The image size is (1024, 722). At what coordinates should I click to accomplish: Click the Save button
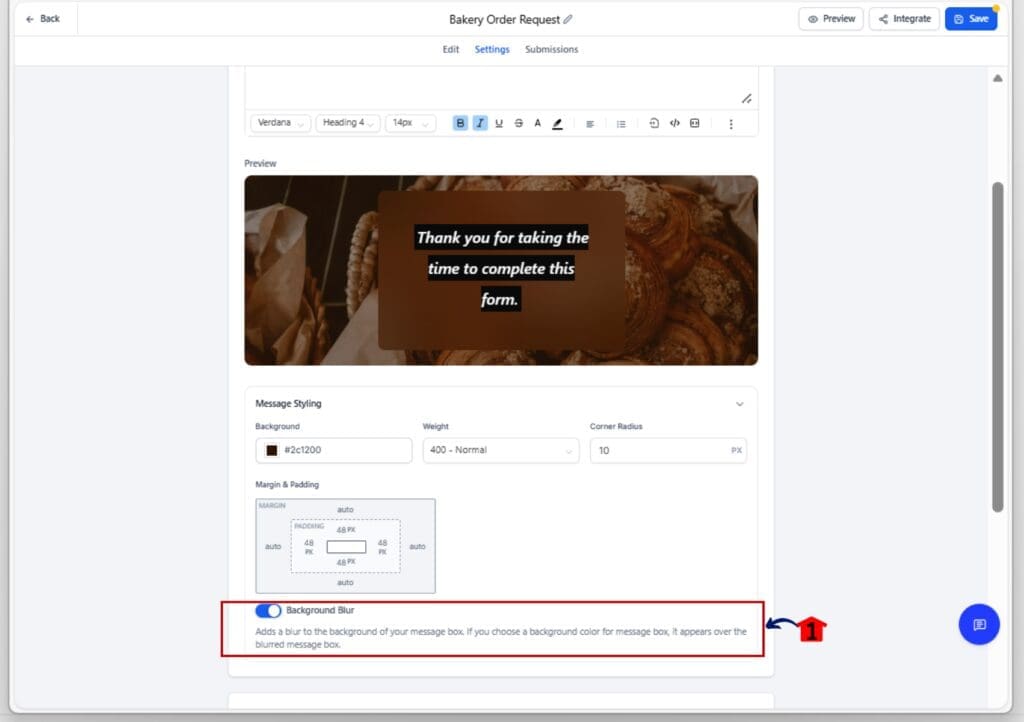(970, 19)
